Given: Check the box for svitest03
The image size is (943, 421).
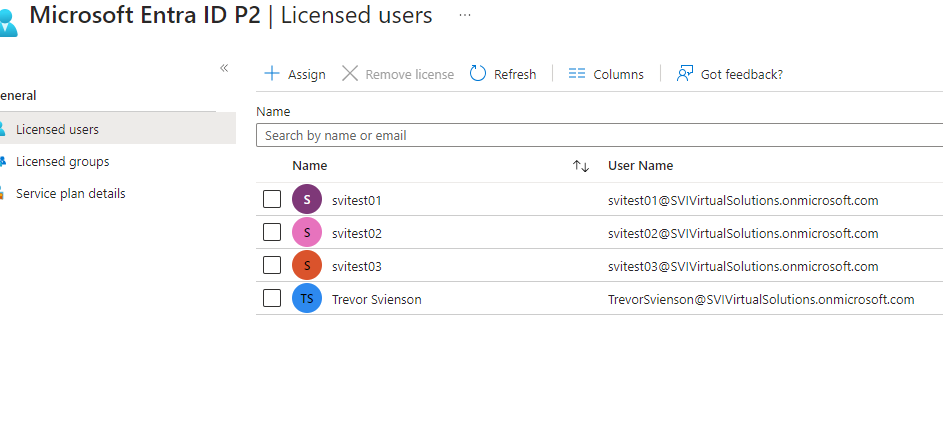Looking at the screenshot, I should pyautogui.click(x=272, y=265).
